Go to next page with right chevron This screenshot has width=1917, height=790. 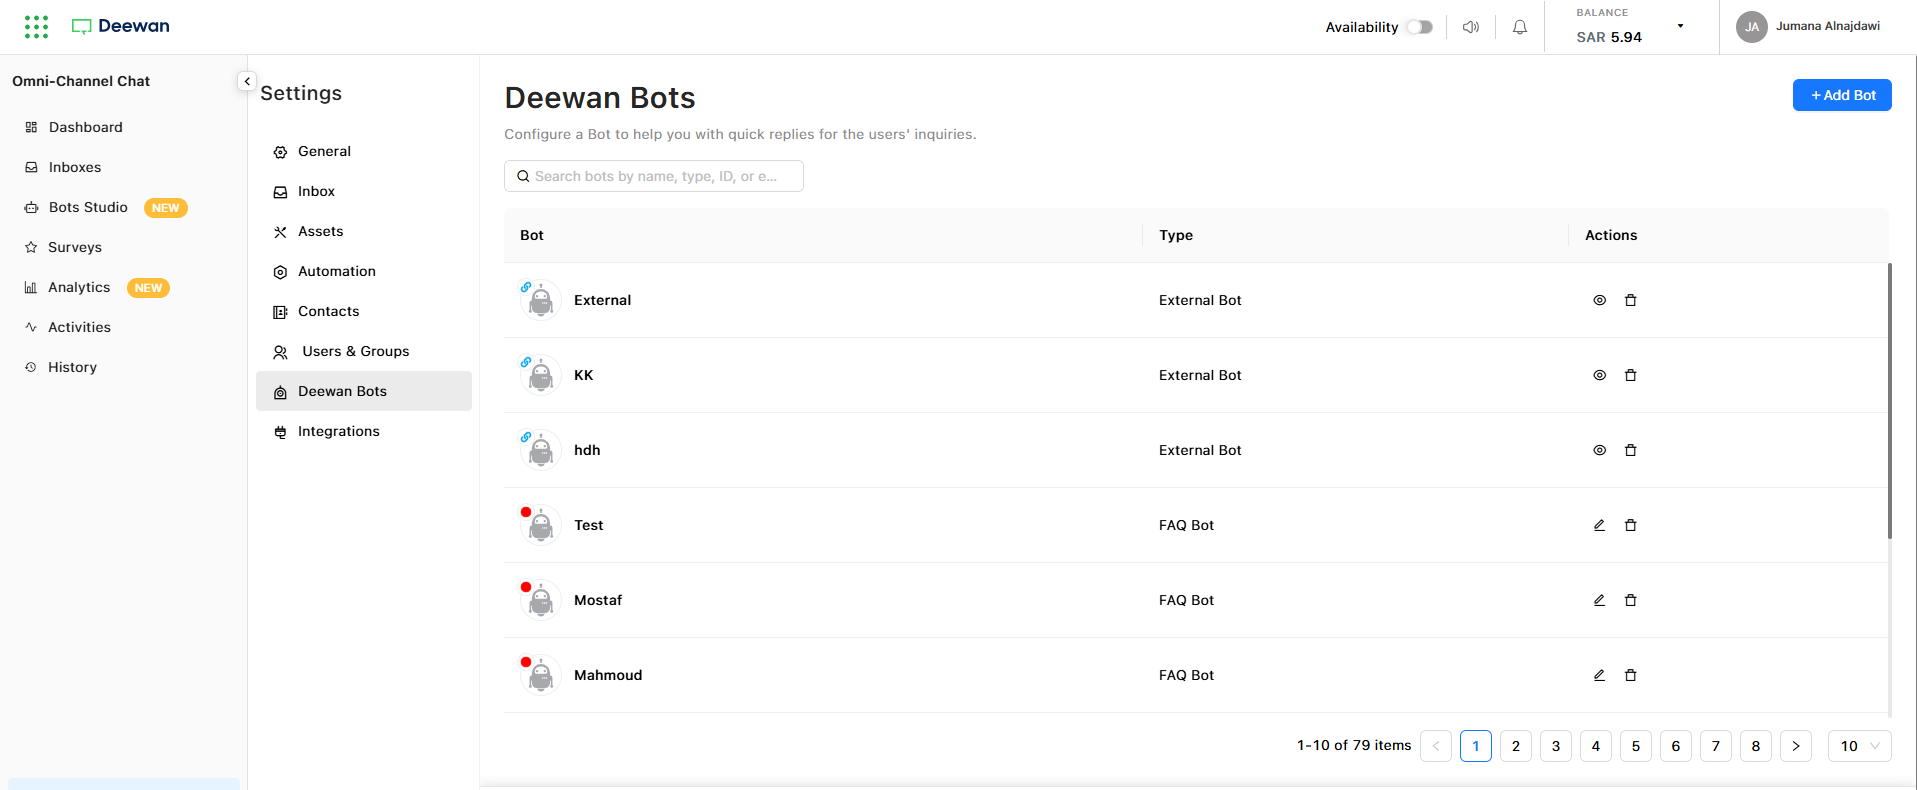(1796, 746)
